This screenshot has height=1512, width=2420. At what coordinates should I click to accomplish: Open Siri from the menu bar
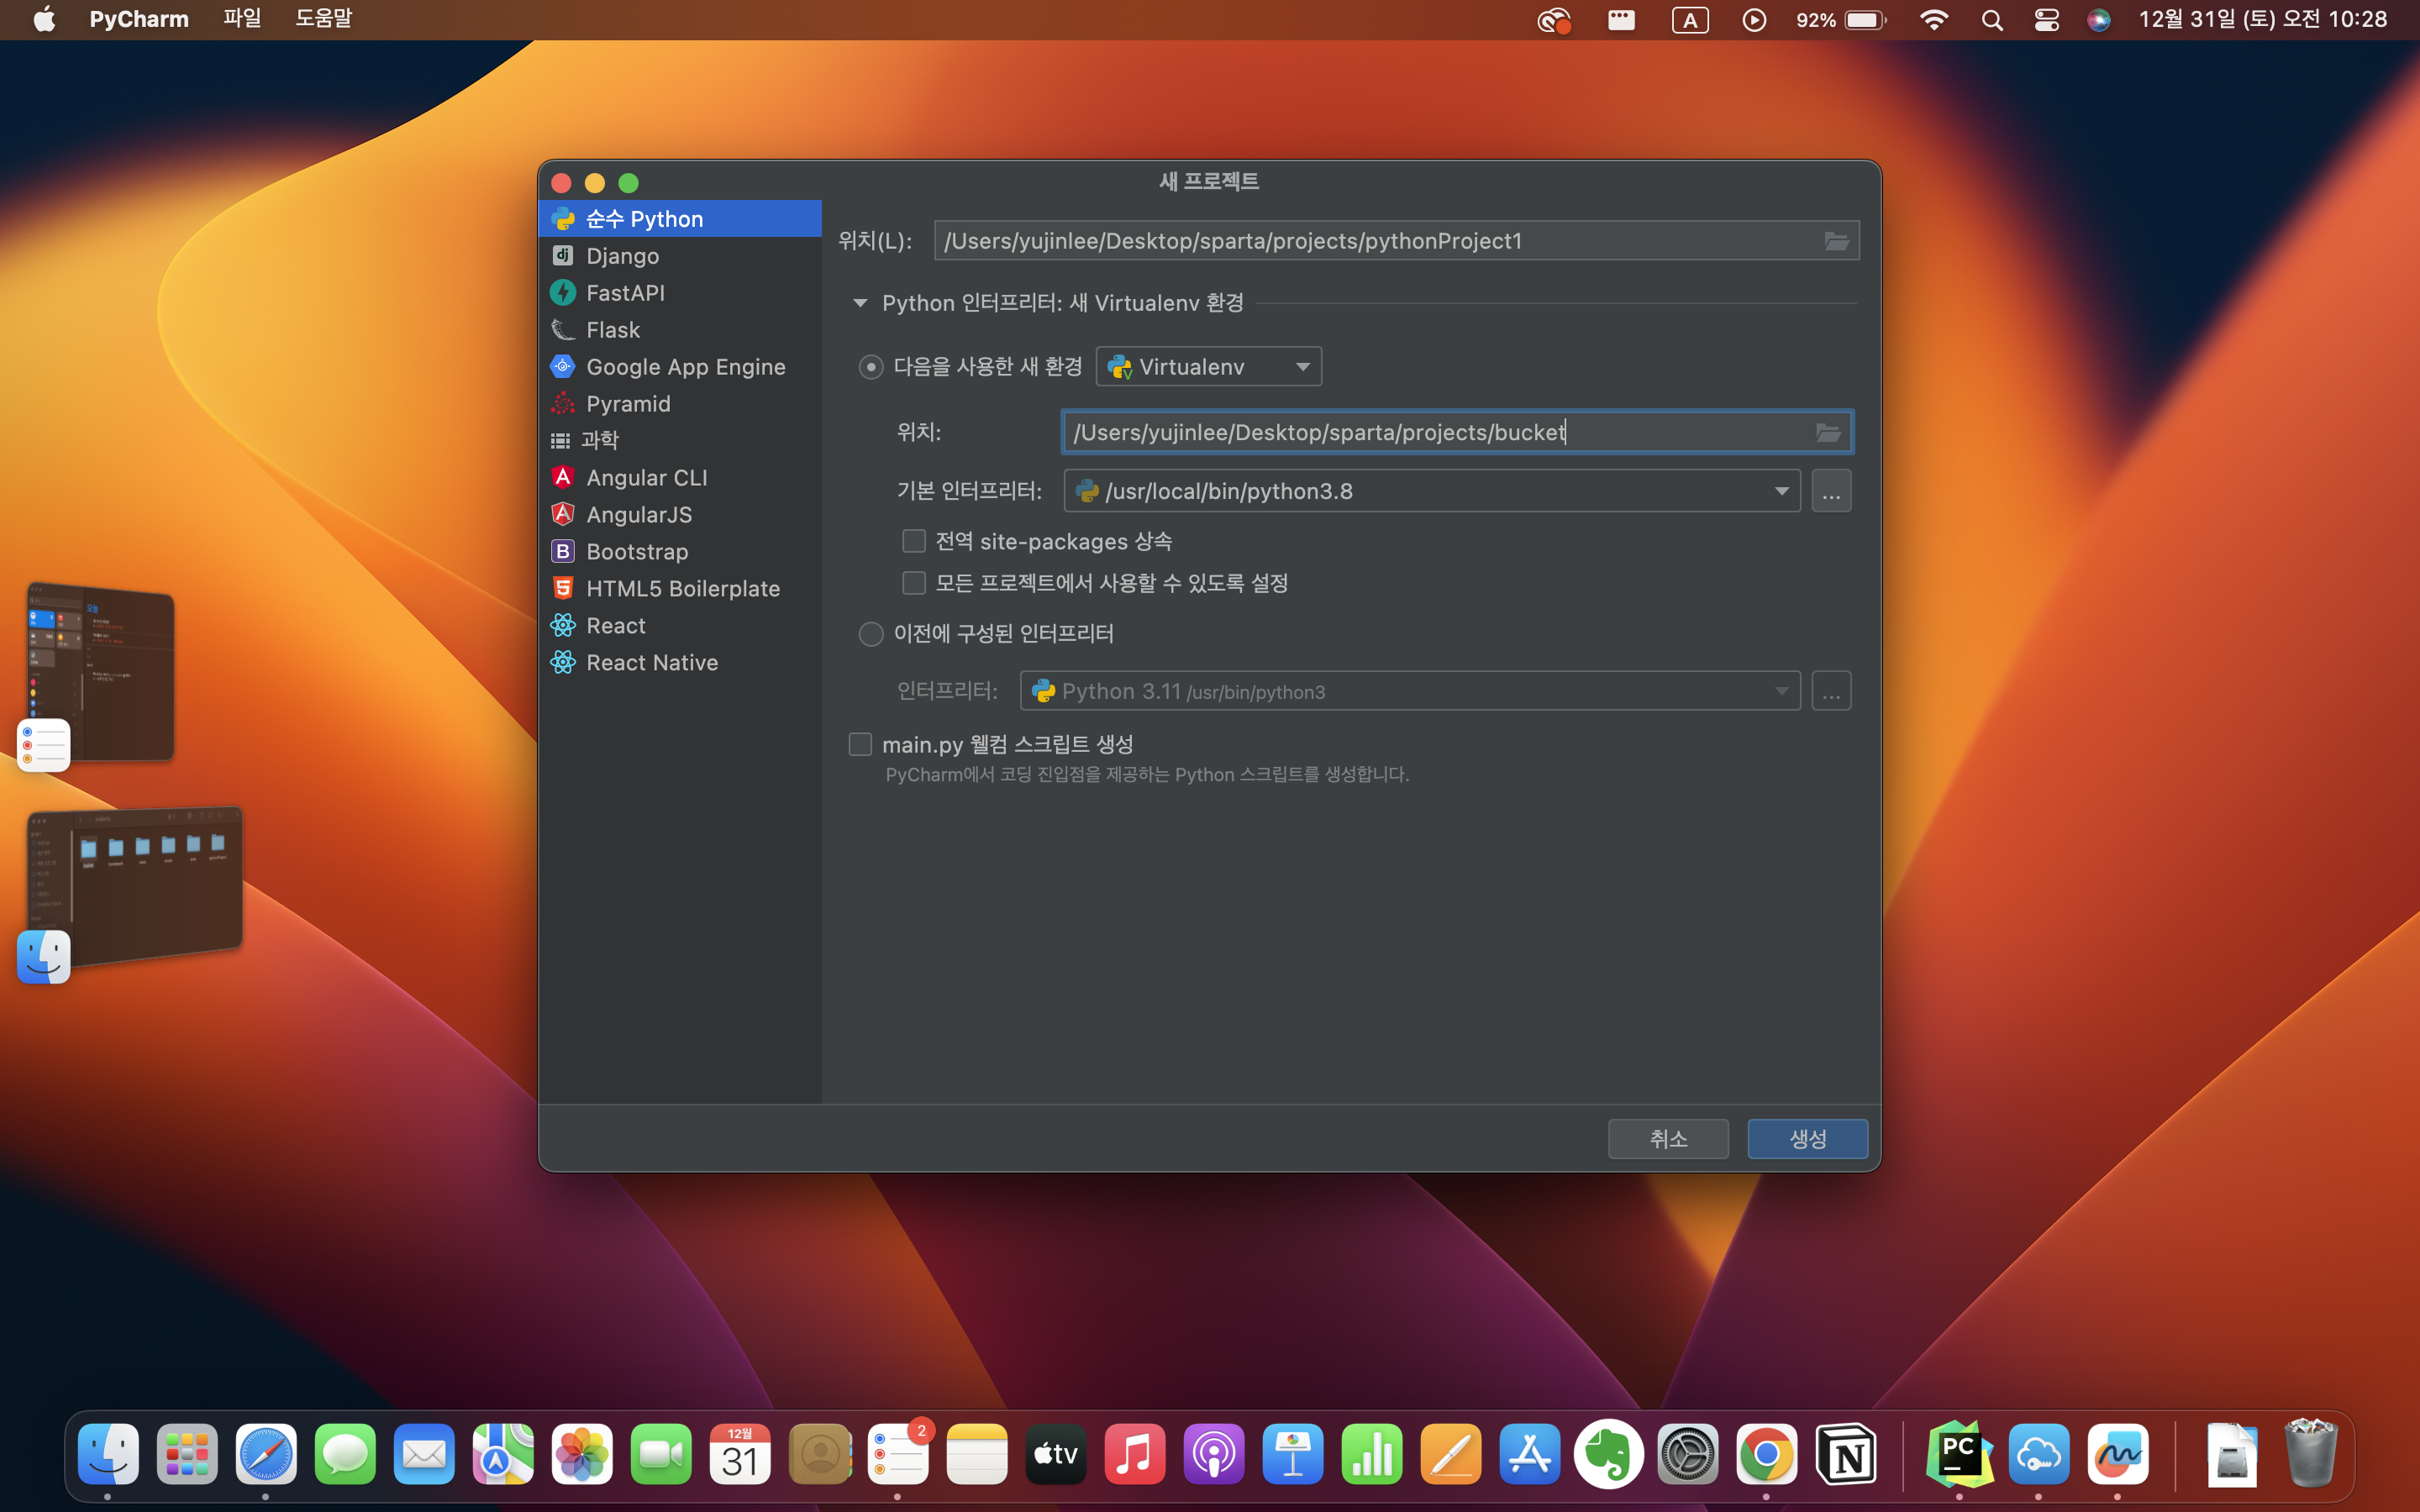pos(2099,20)
